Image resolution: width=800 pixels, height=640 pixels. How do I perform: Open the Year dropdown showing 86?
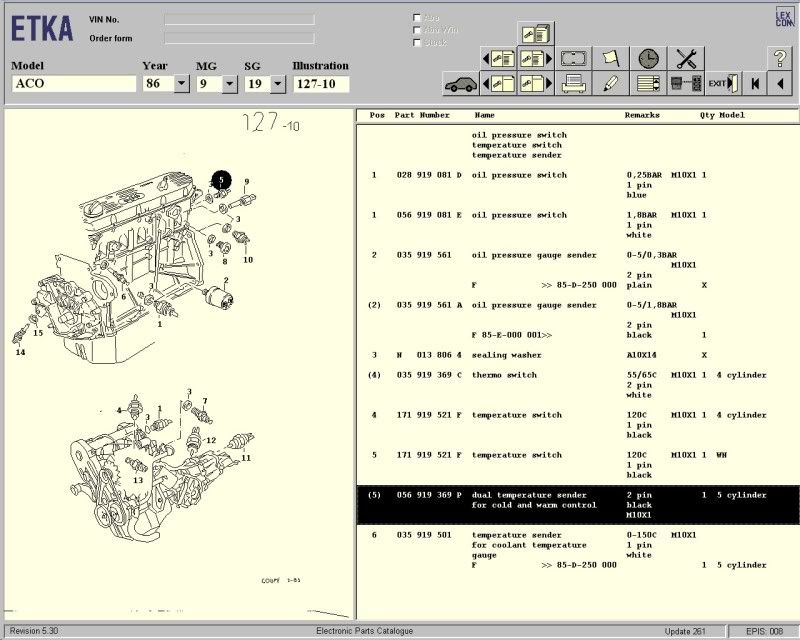click(x=181, y=84)
